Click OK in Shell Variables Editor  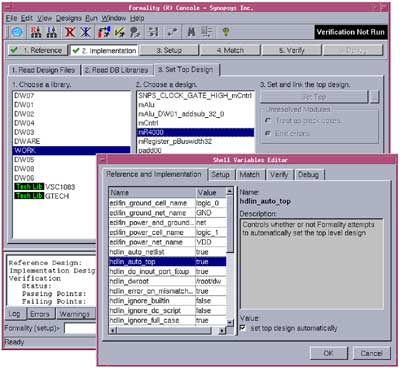click(329, 353)
